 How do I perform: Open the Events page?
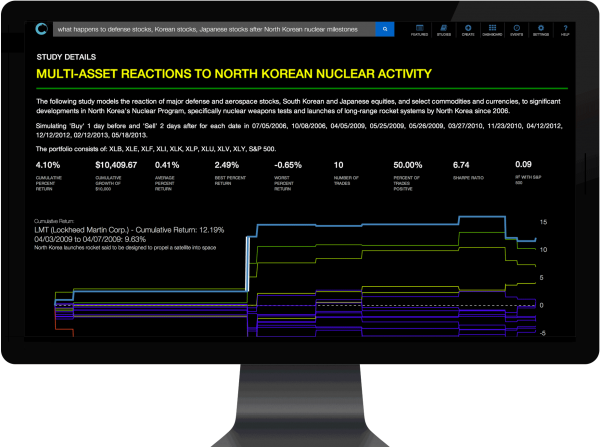tap(518, 29)
